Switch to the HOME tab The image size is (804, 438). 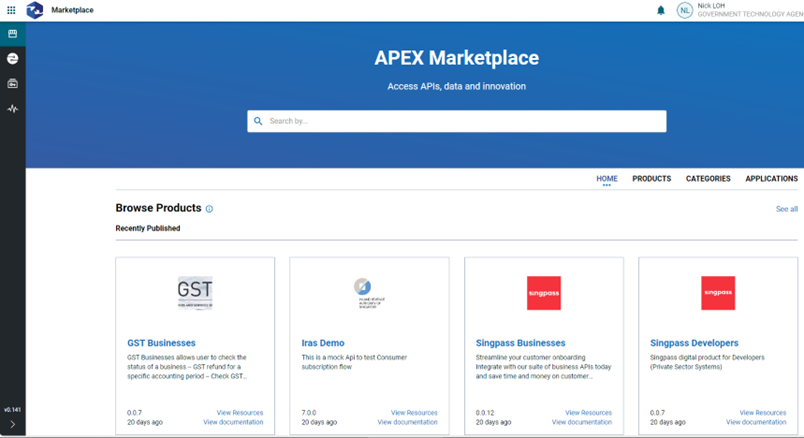coord(607,179)
